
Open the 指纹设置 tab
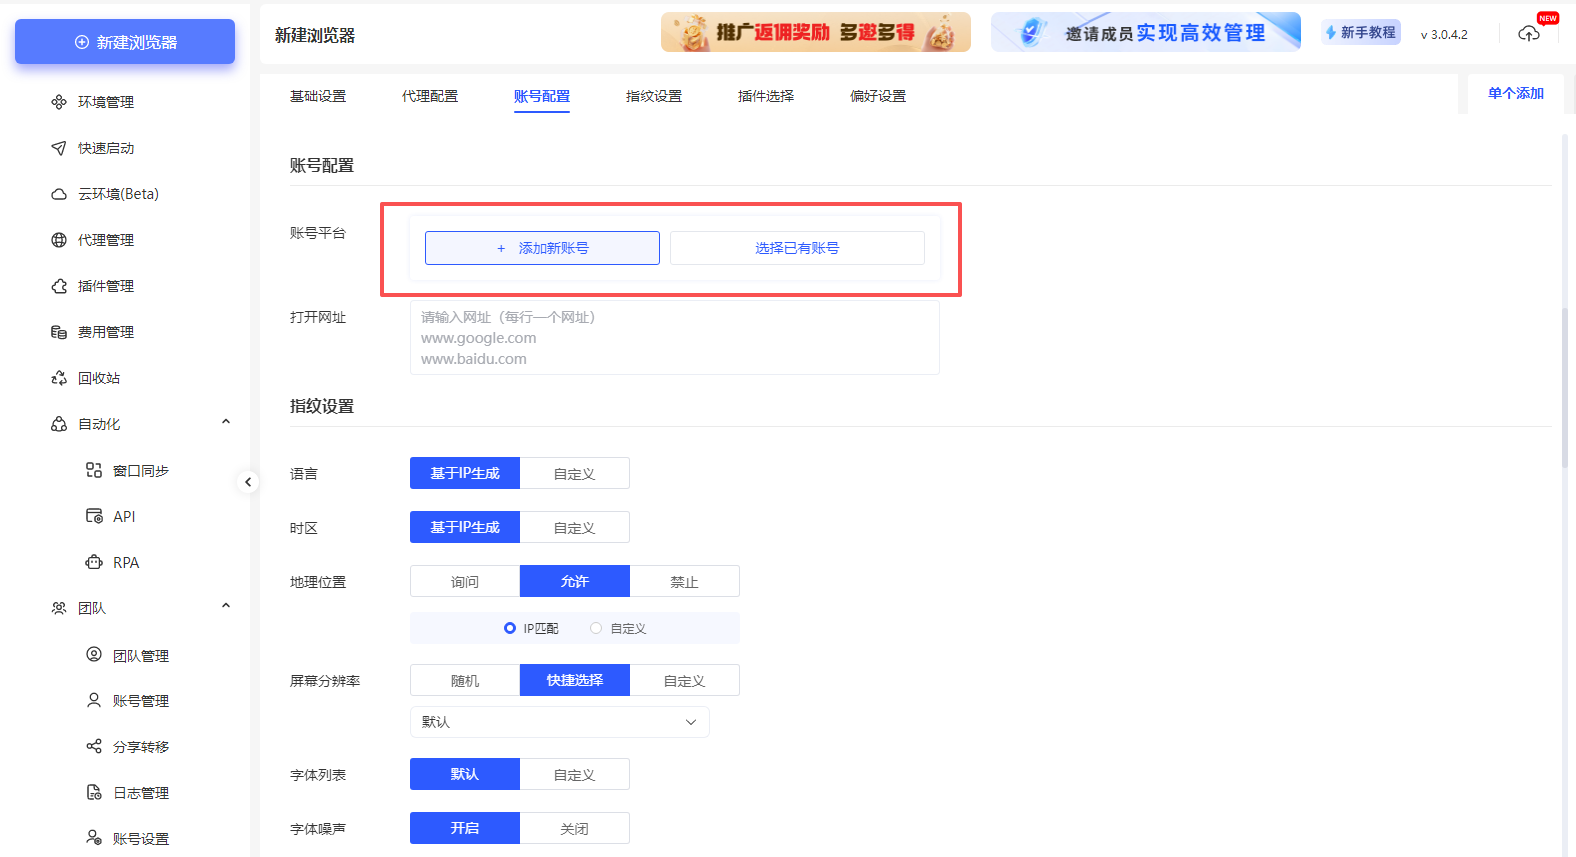pos(654,96)
